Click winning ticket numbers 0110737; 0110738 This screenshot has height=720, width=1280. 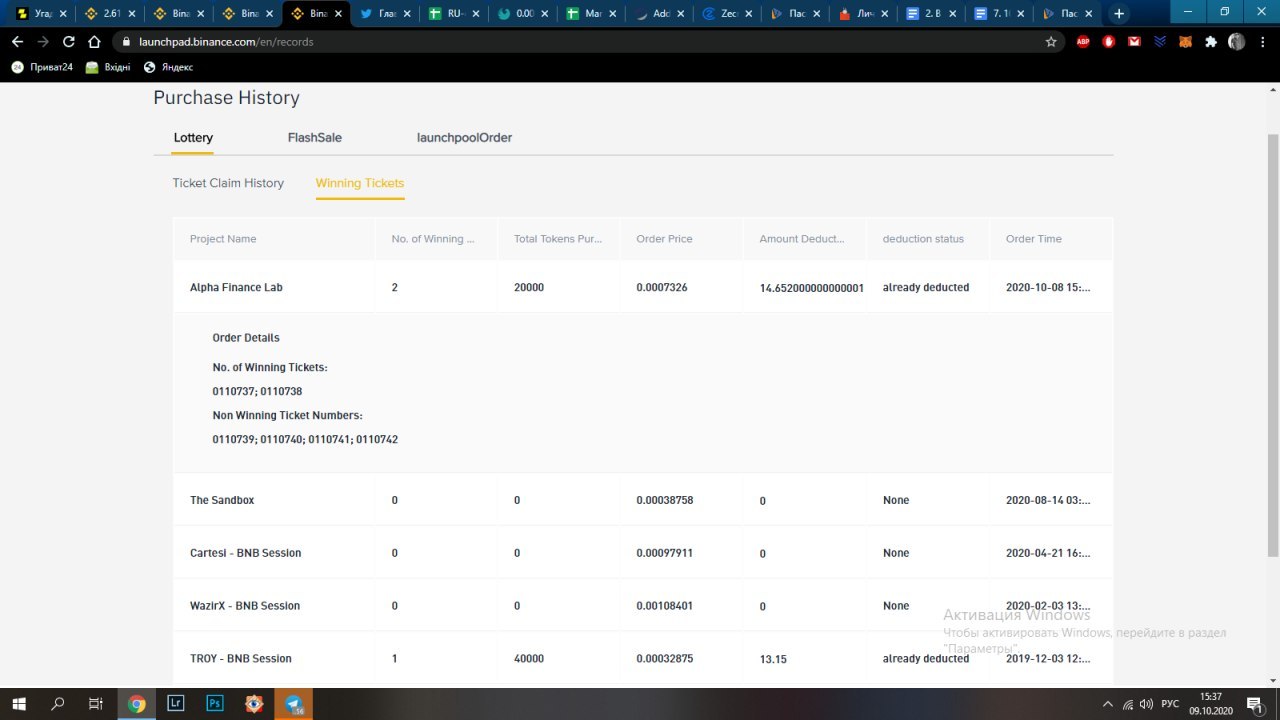pyautogui.click(x=257, y=391)
